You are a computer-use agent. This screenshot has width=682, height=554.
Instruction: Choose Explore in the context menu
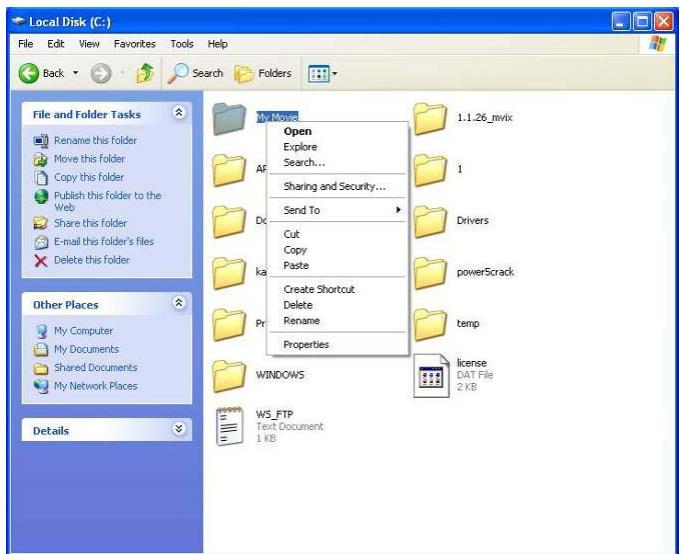pos(338,147)
